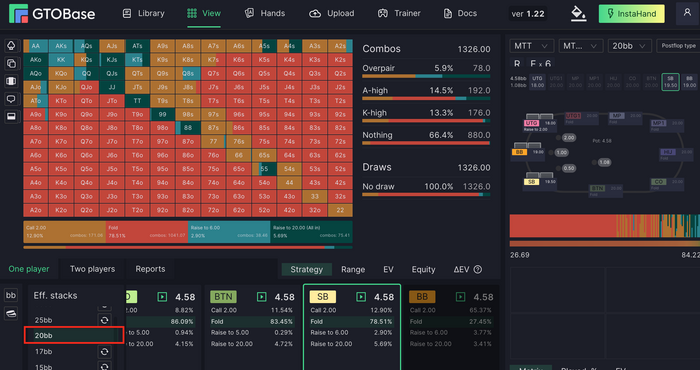Viewport: 700px width, 370px height.
Task: Click the help icon next to ΔEV
Action: pos(478,270)
